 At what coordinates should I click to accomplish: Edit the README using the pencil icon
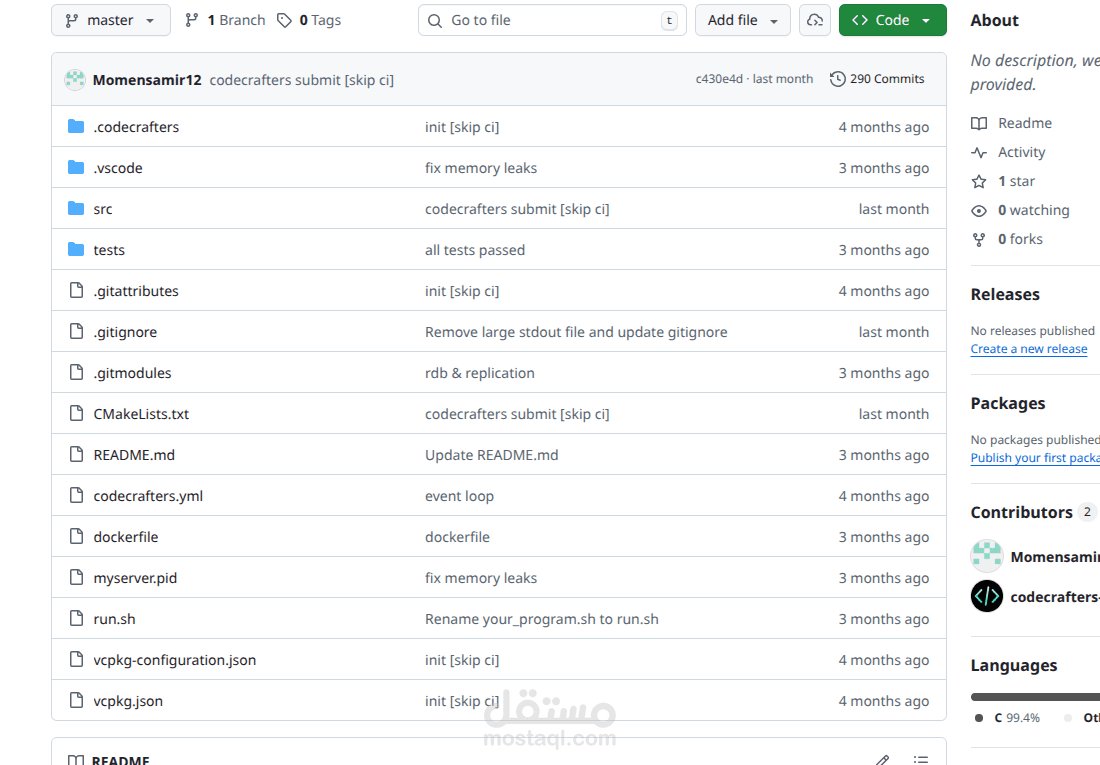882,759
